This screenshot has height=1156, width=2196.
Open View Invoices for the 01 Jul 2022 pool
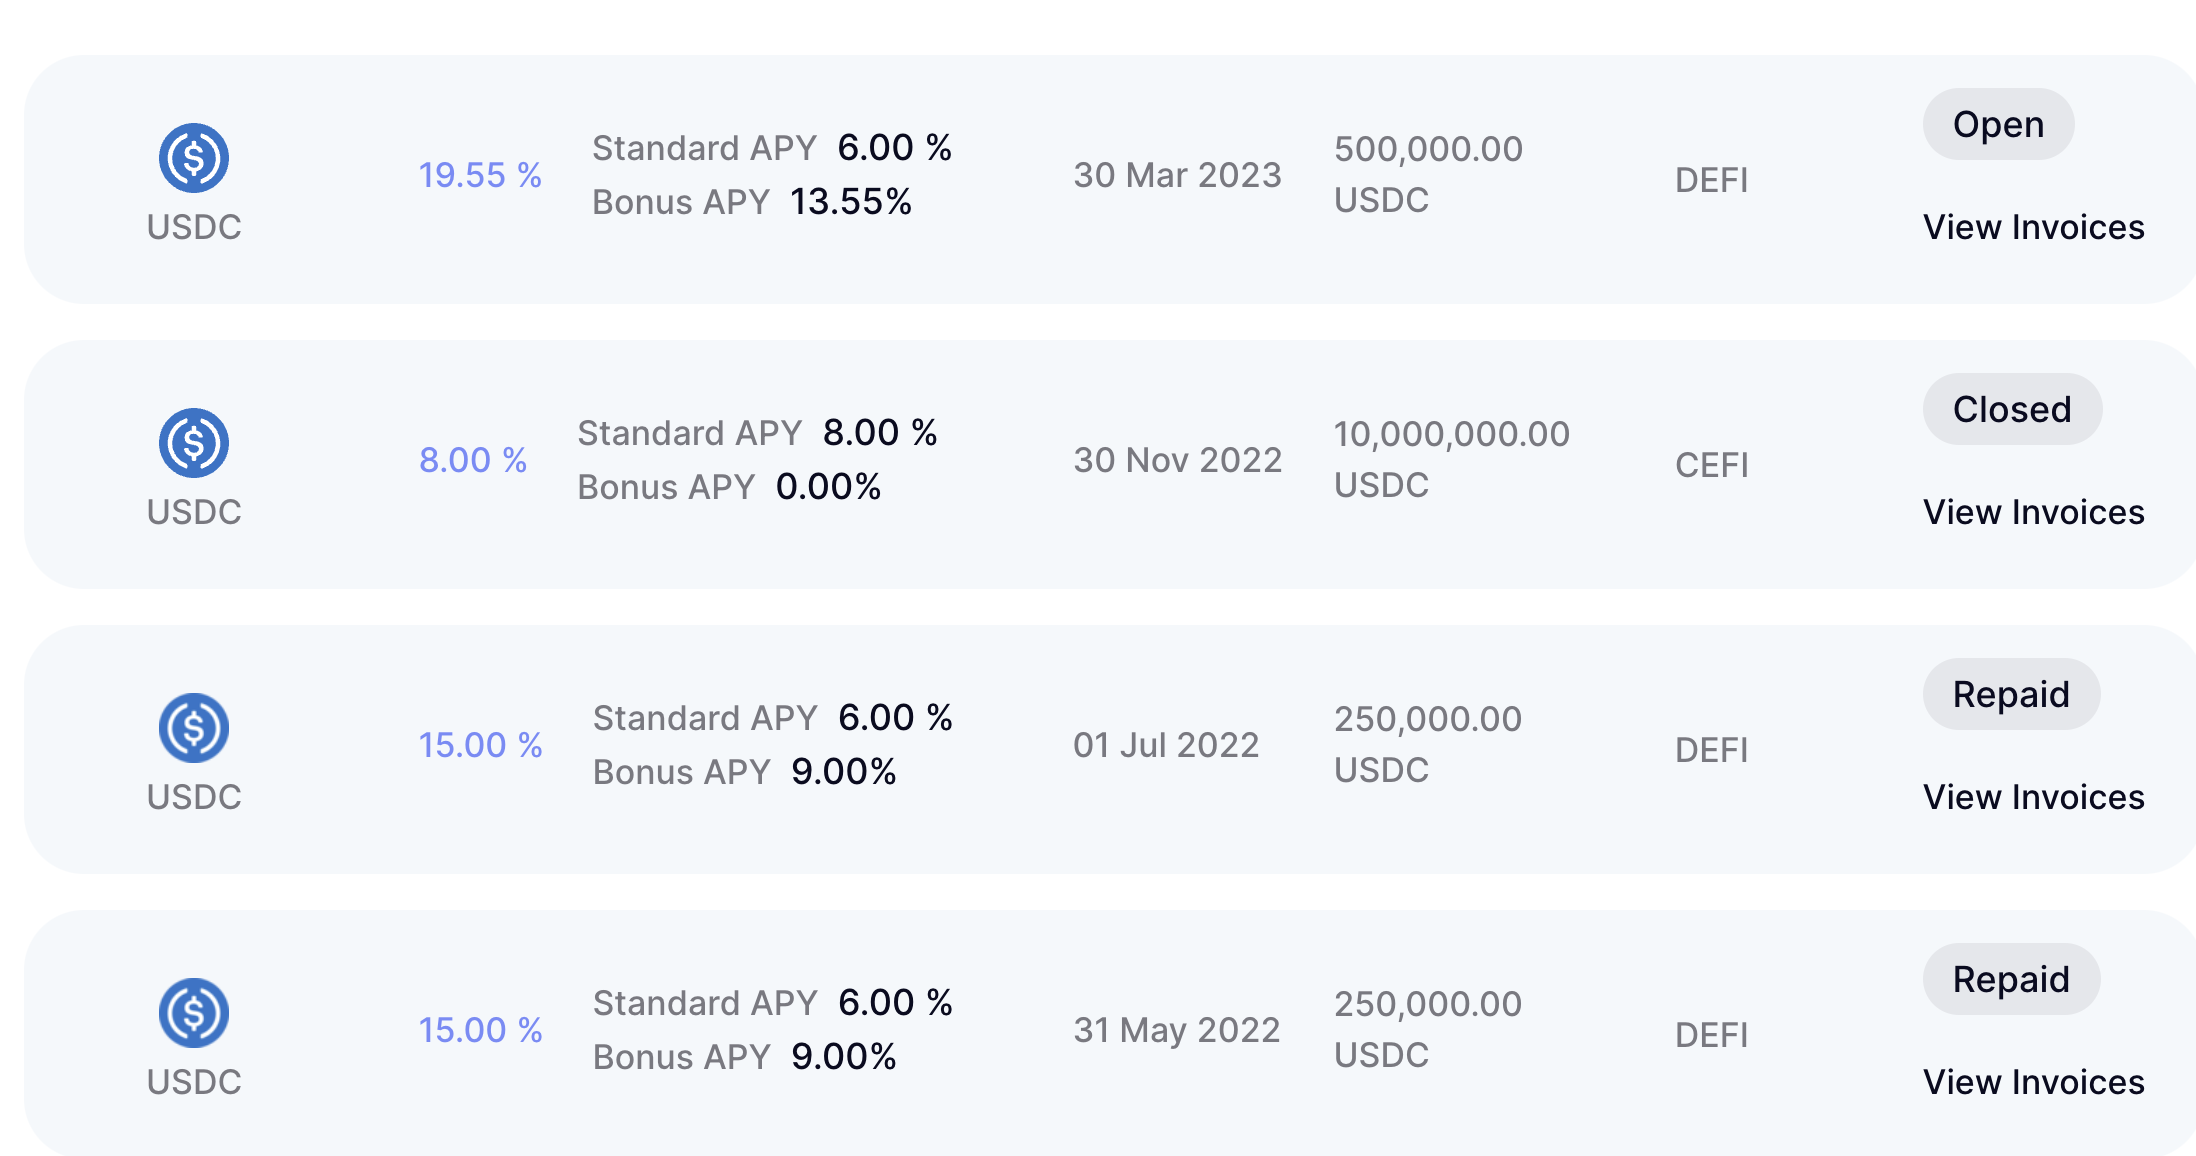[x=2033, y=798]
